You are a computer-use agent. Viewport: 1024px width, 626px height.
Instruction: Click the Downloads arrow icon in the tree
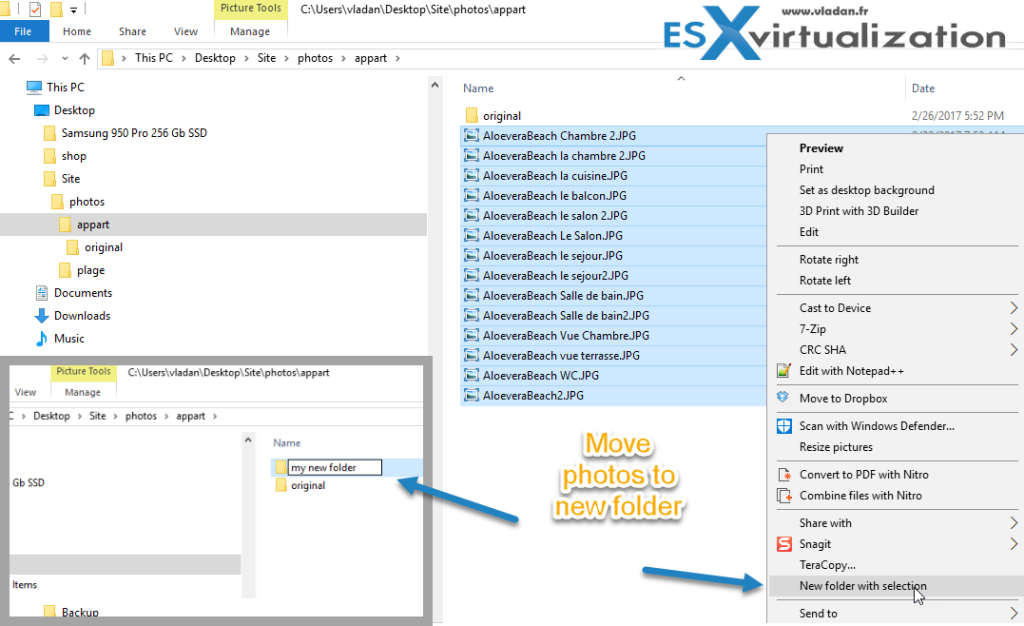[x=42, y=316]
